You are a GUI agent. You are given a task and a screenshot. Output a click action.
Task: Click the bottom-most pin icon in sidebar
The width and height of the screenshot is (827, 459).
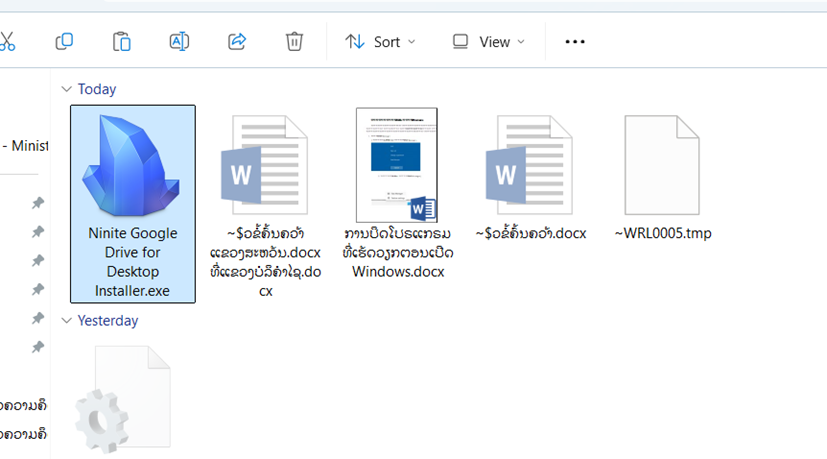point(38,347)
